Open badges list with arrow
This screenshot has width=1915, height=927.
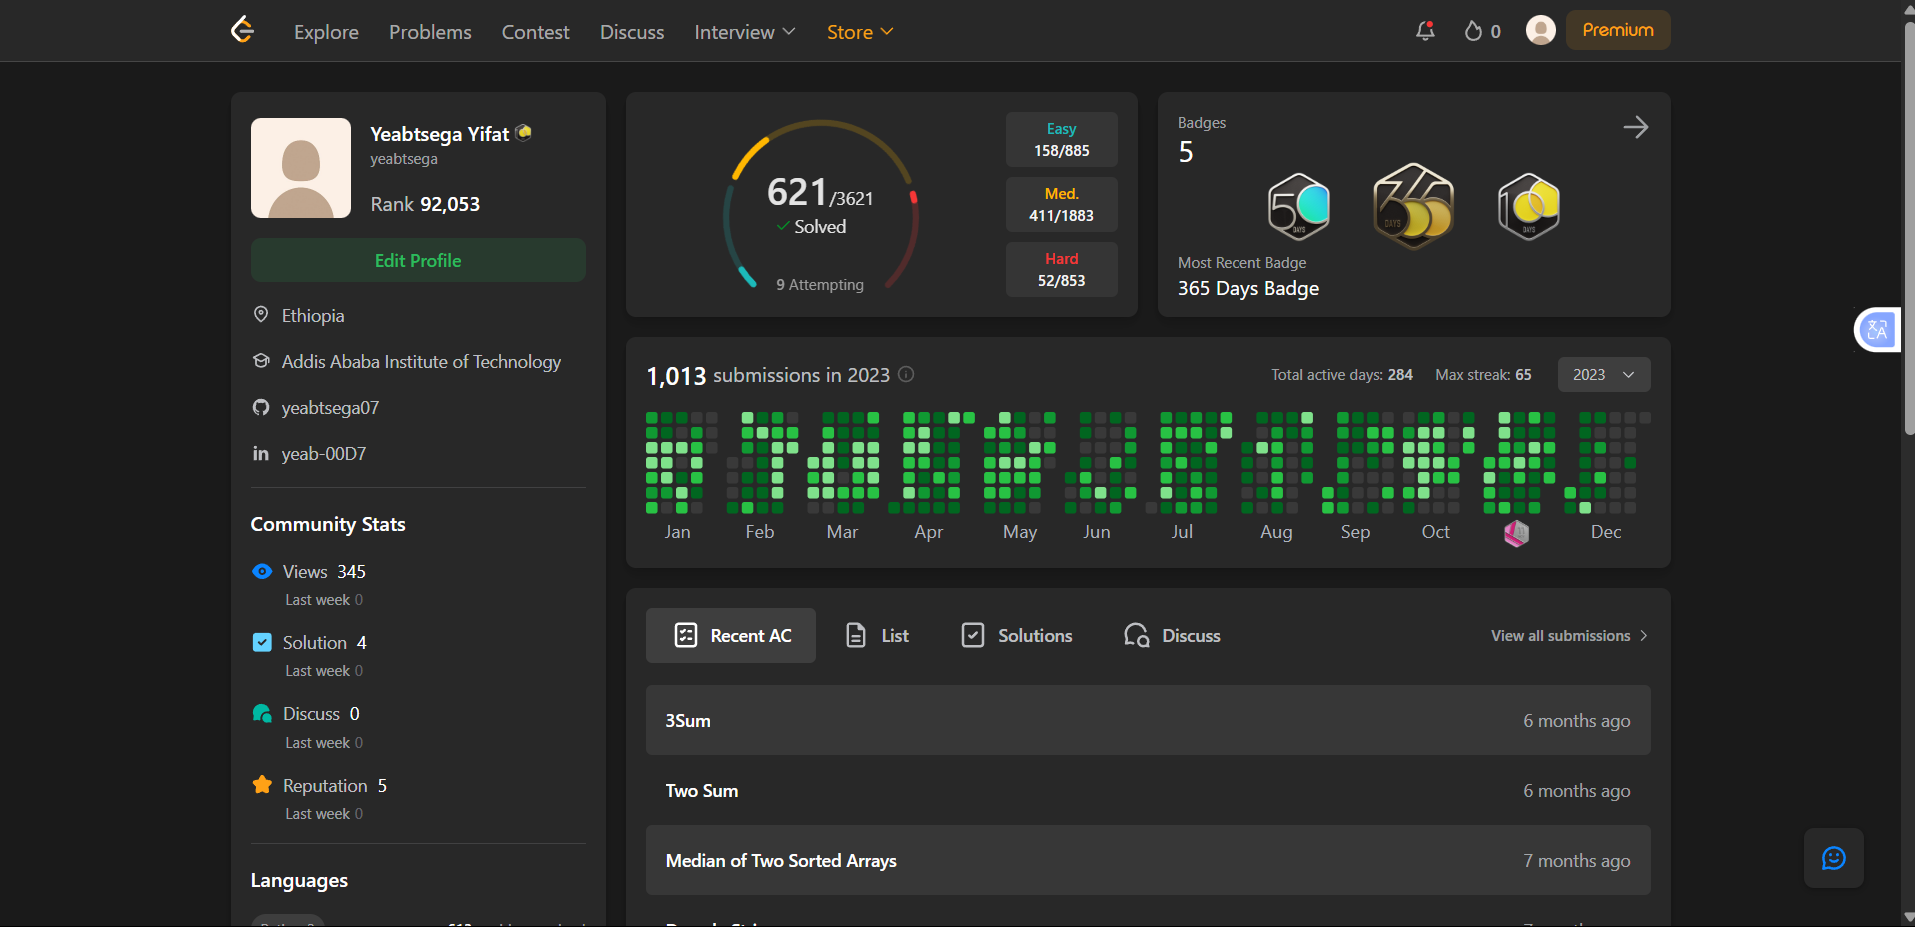tap(1635, 128)
